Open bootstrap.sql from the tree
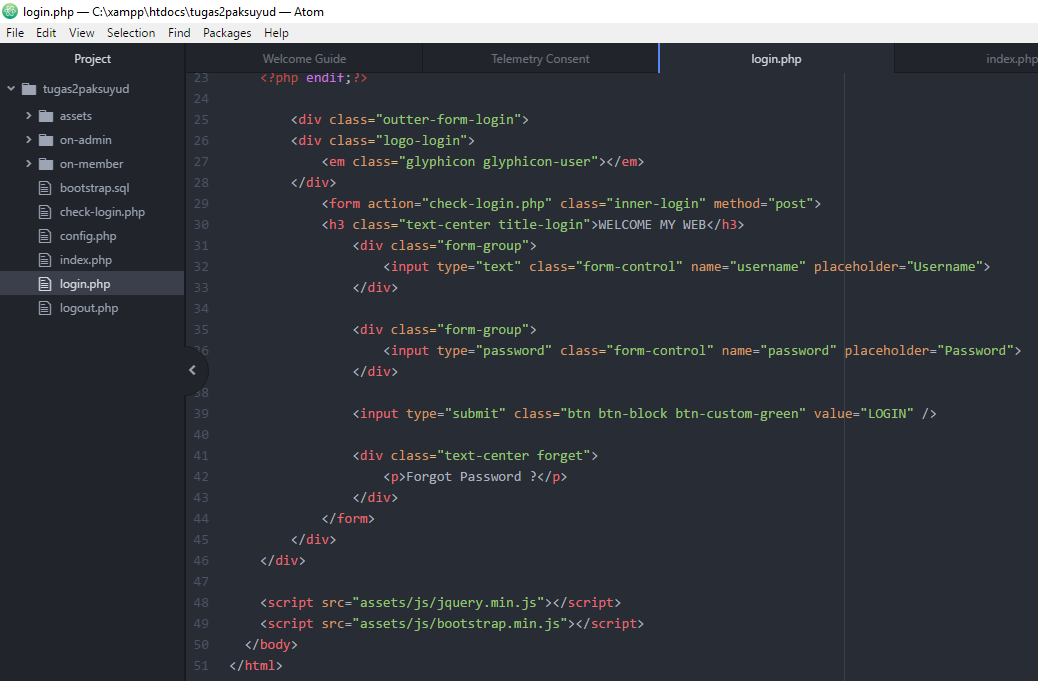Screen dimensions: 1038x681 coord(95,188)
